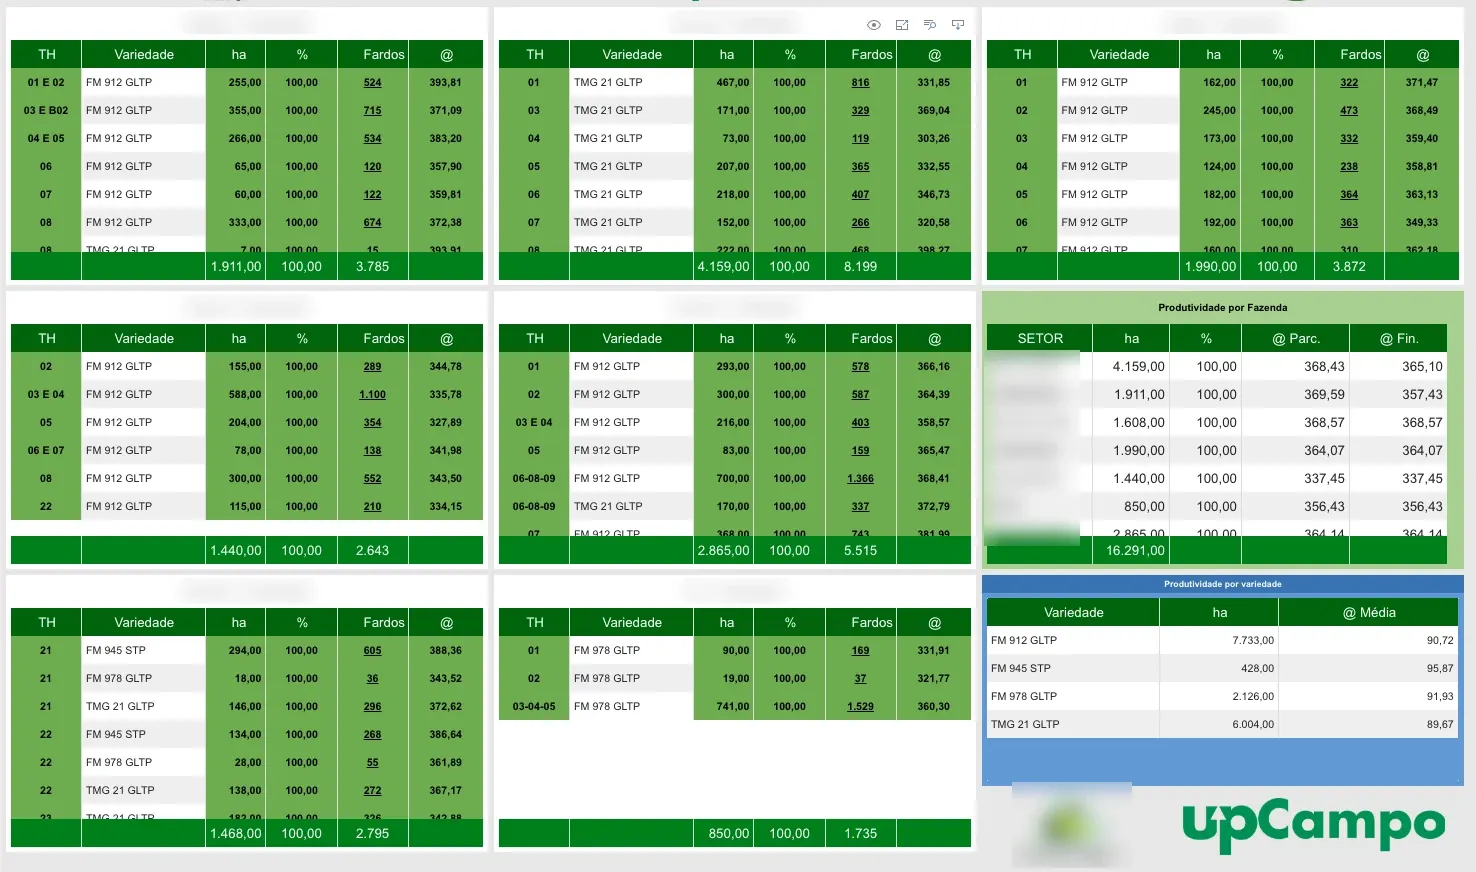The image size is (1476, 872).
Task: Open the 674 Fardos link
Action: pyautogui.click(x=373, y=223)
